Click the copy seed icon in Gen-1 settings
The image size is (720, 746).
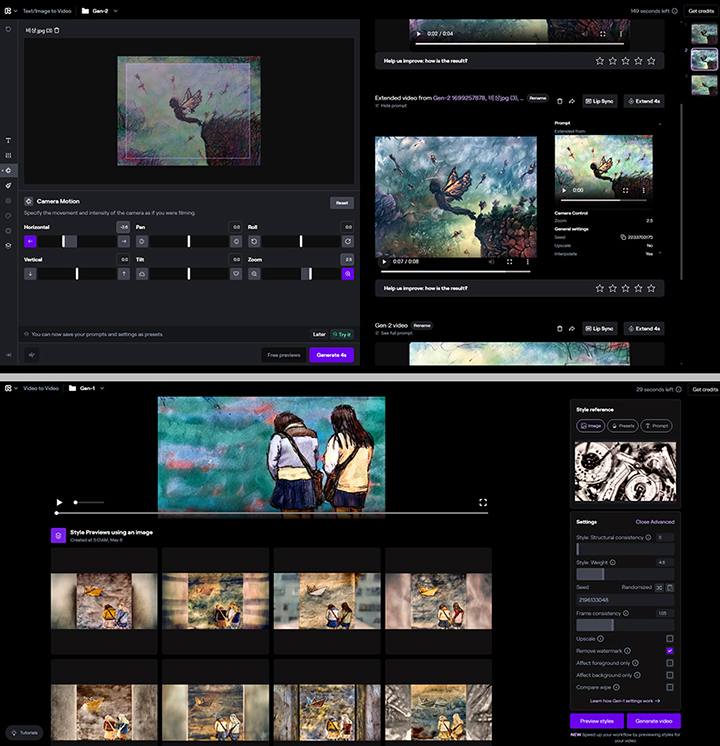pyautogui.click(x=670, y=588)
